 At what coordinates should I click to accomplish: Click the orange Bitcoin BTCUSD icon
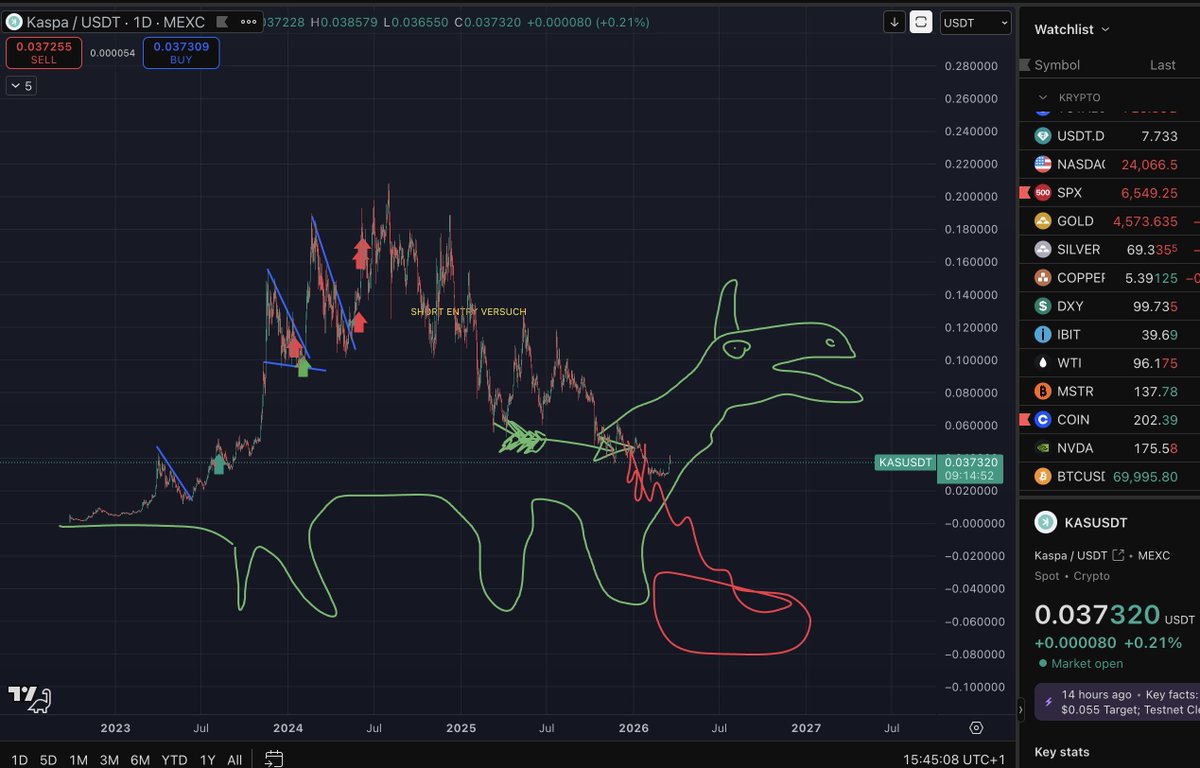(x=1043, y=476)
